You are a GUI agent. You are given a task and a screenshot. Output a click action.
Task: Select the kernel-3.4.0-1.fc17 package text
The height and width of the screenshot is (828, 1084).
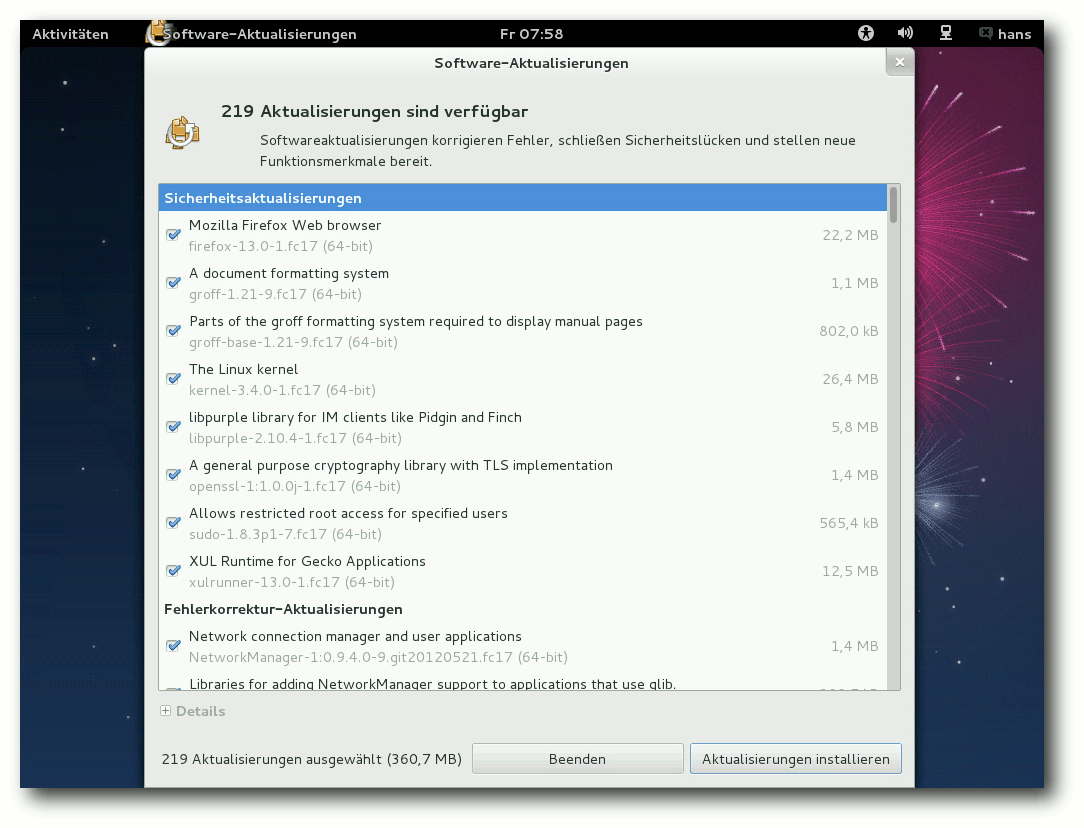(x=282, y=391)
